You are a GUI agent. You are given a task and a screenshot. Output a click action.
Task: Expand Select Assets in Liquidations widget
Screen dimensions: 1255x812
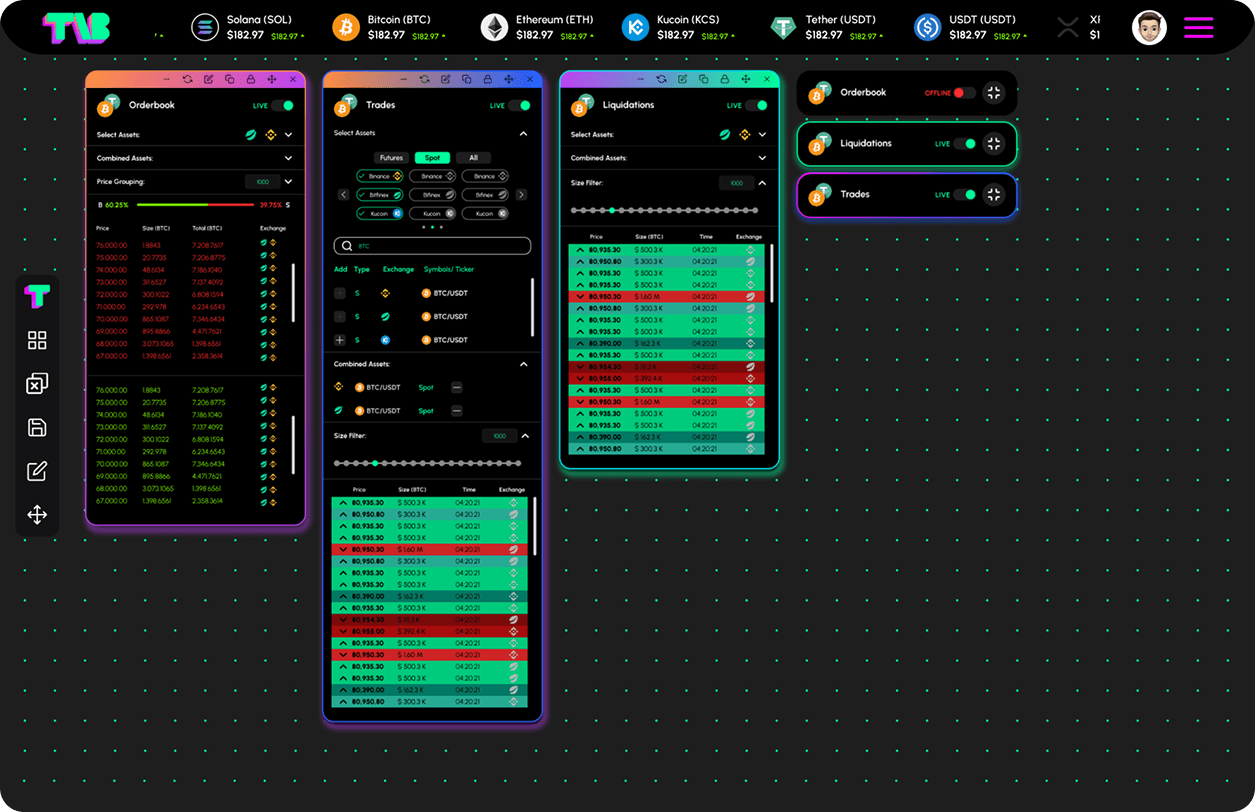[762, 134]
